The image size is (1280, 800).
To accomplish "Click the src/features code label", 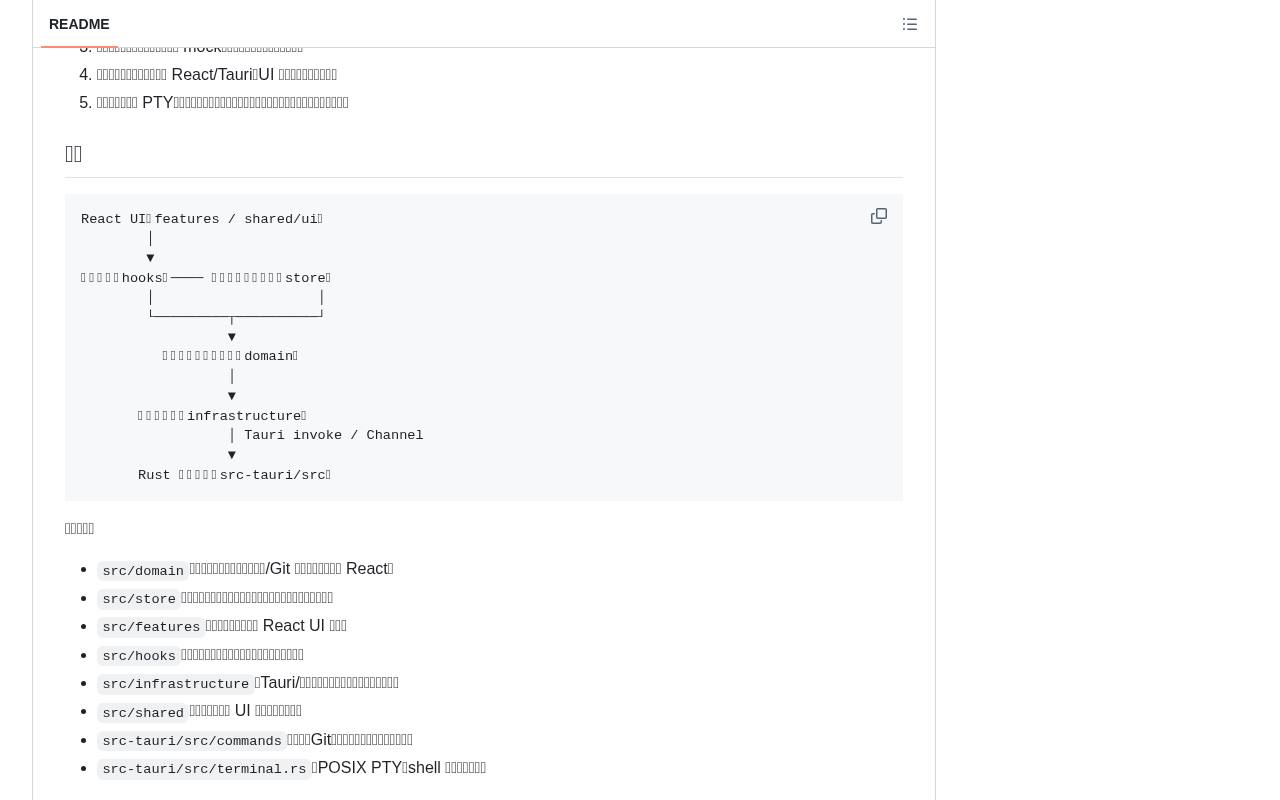I will coord(151,627).
